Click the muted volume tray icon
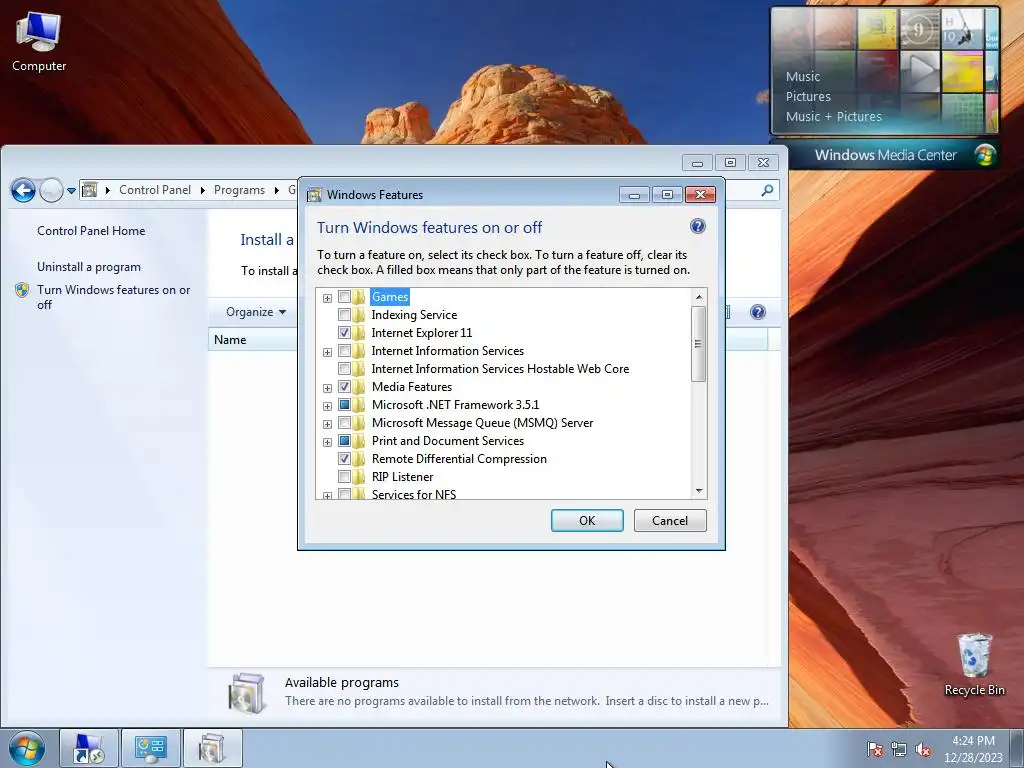This screenshot has height=768, width=1024. (923, 749)
